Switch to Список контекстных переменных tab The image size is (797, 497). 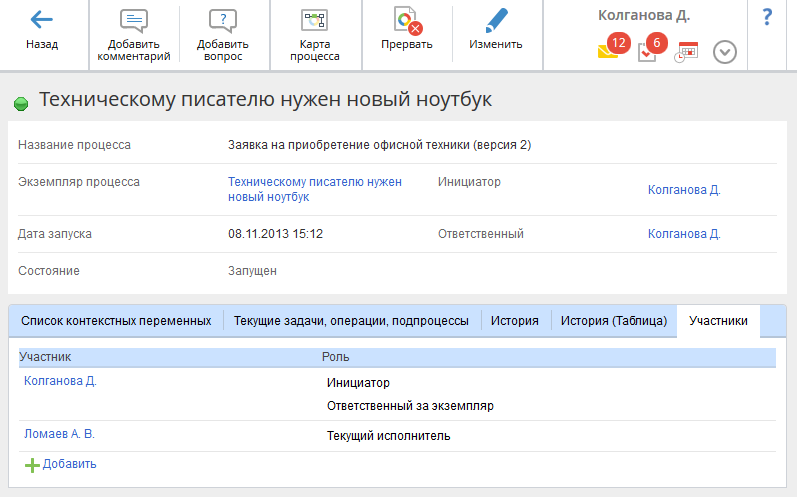(x=116, y=321)
